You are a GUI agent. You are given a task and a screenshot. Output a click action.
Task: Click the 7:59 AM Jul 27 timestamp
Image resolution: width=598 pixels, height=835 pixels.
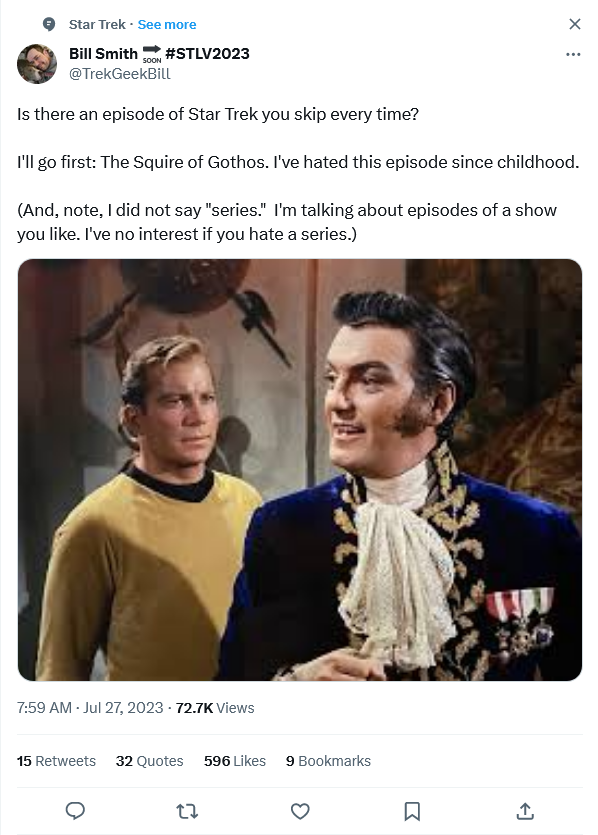tap(90, 708)
